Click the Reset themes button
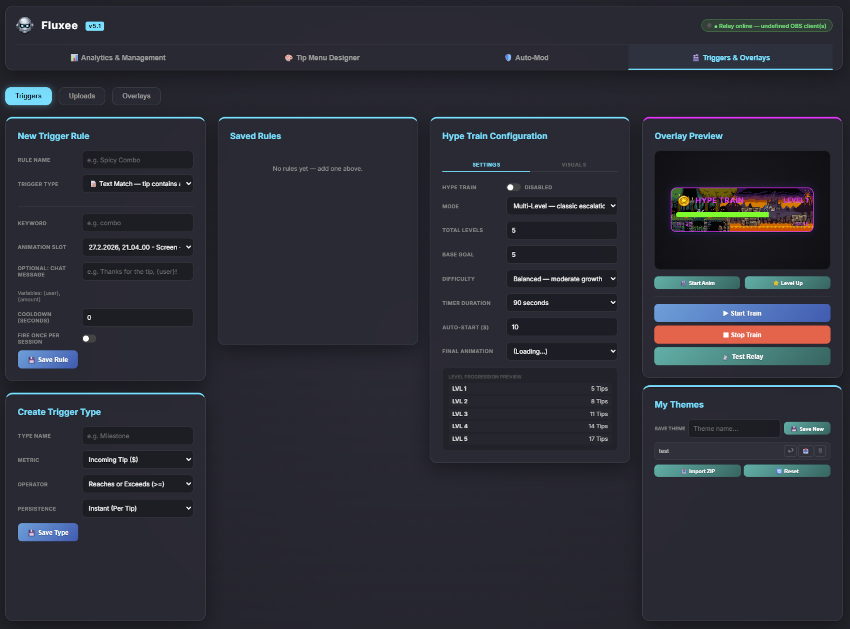The height and width of the screenshot is (629, 850). click(787, 471)
